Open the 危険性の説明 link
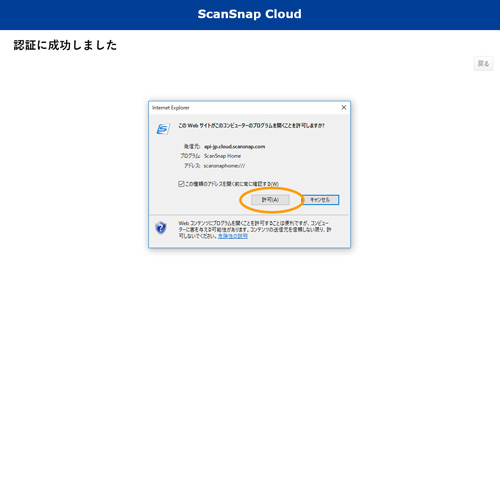This screenshot has width=500, height=477. (233, 236)
